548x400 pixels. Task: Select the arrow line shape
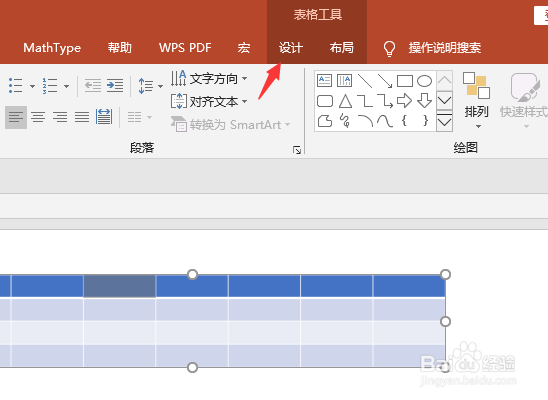pyautogui.click(x=385, y=81)
